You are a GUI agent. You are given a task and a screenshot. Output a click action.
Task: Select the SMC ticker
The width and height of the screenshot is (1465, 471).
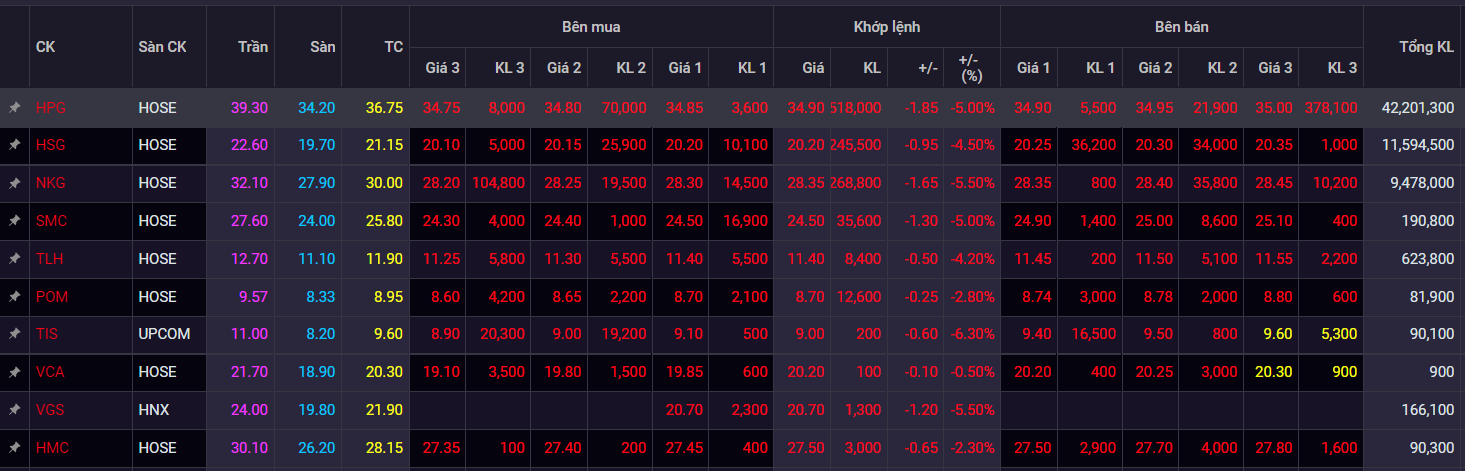pos(51,221)
